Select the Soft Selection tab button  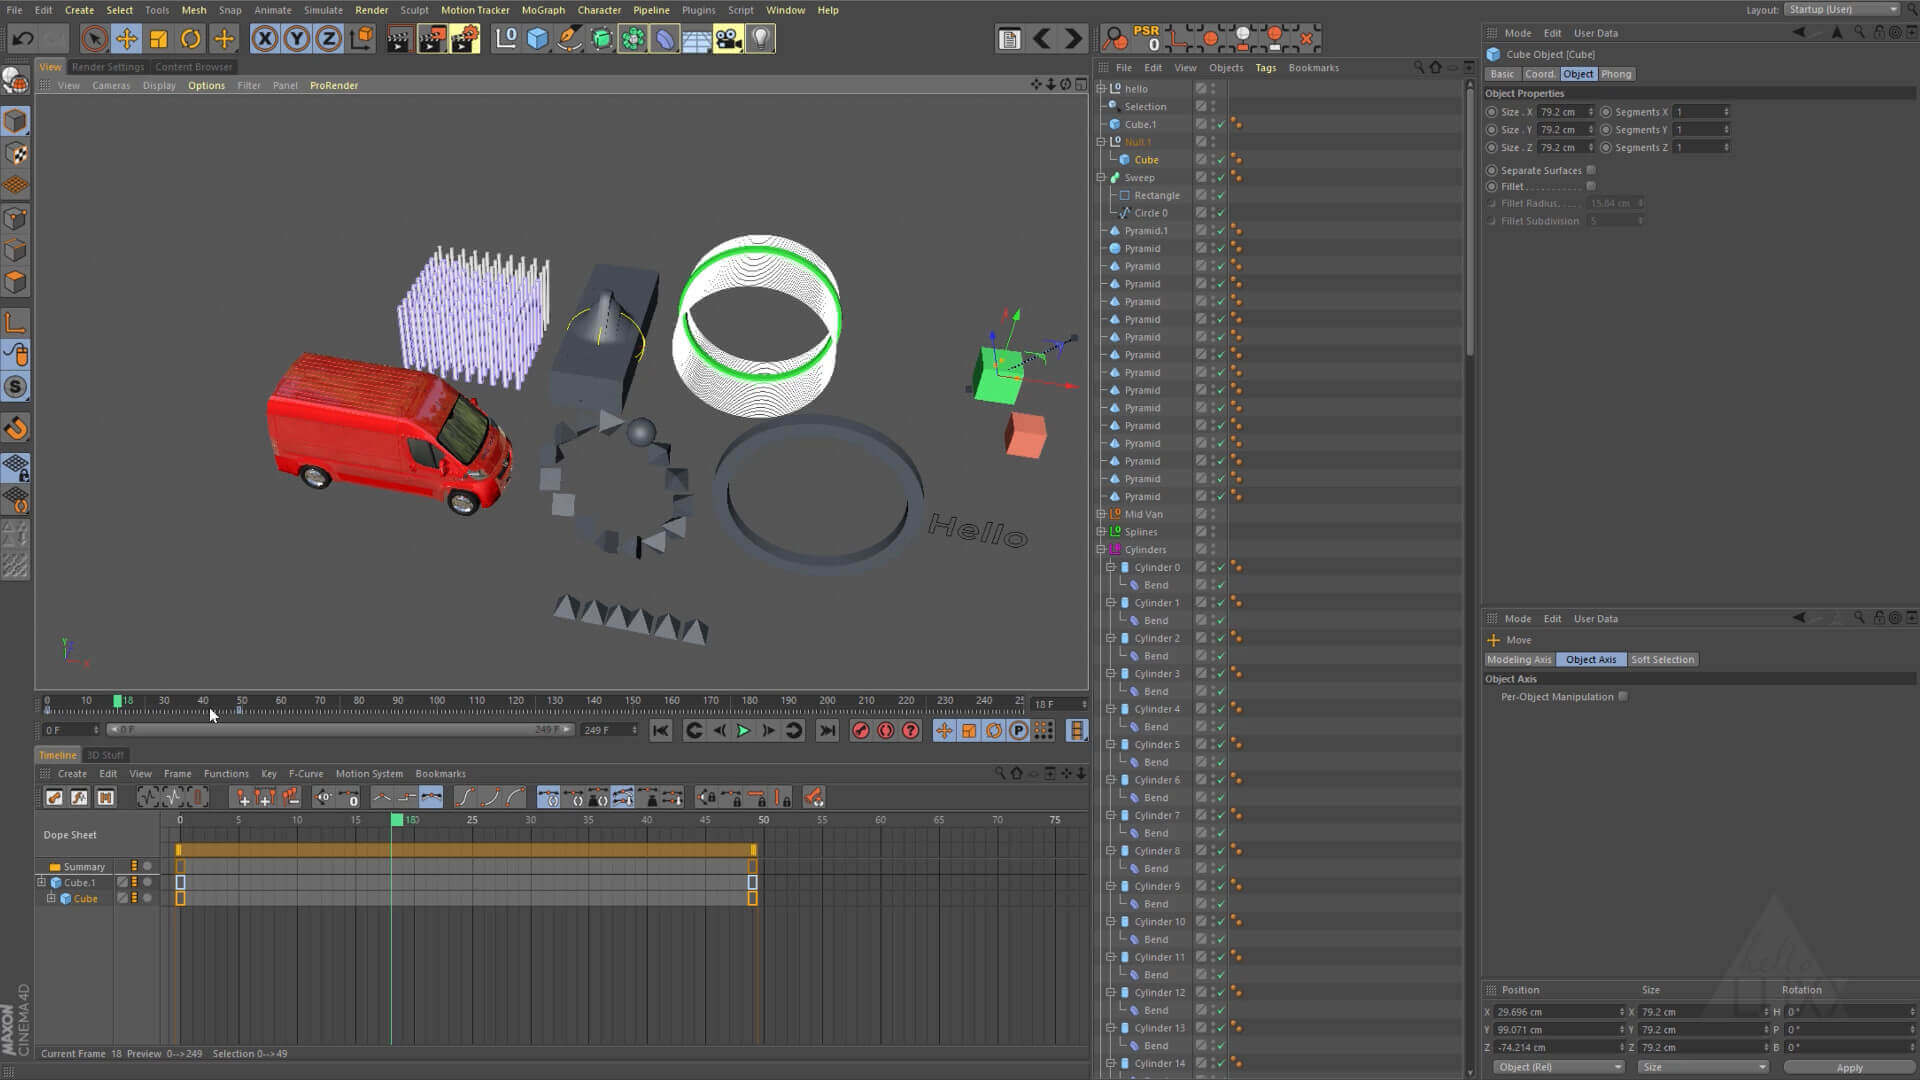point(1662,660)
